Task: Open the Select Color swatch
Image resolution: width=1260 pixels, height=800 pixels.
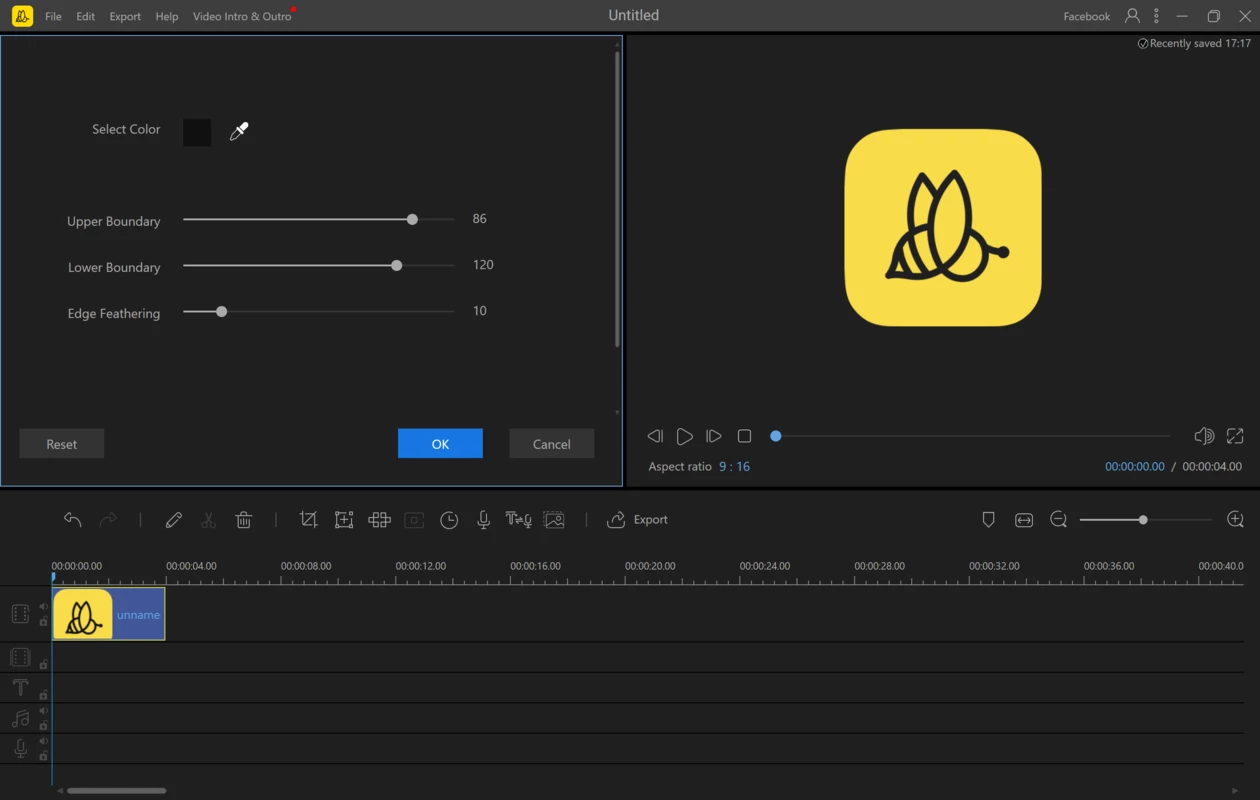Action: [197, 132]
